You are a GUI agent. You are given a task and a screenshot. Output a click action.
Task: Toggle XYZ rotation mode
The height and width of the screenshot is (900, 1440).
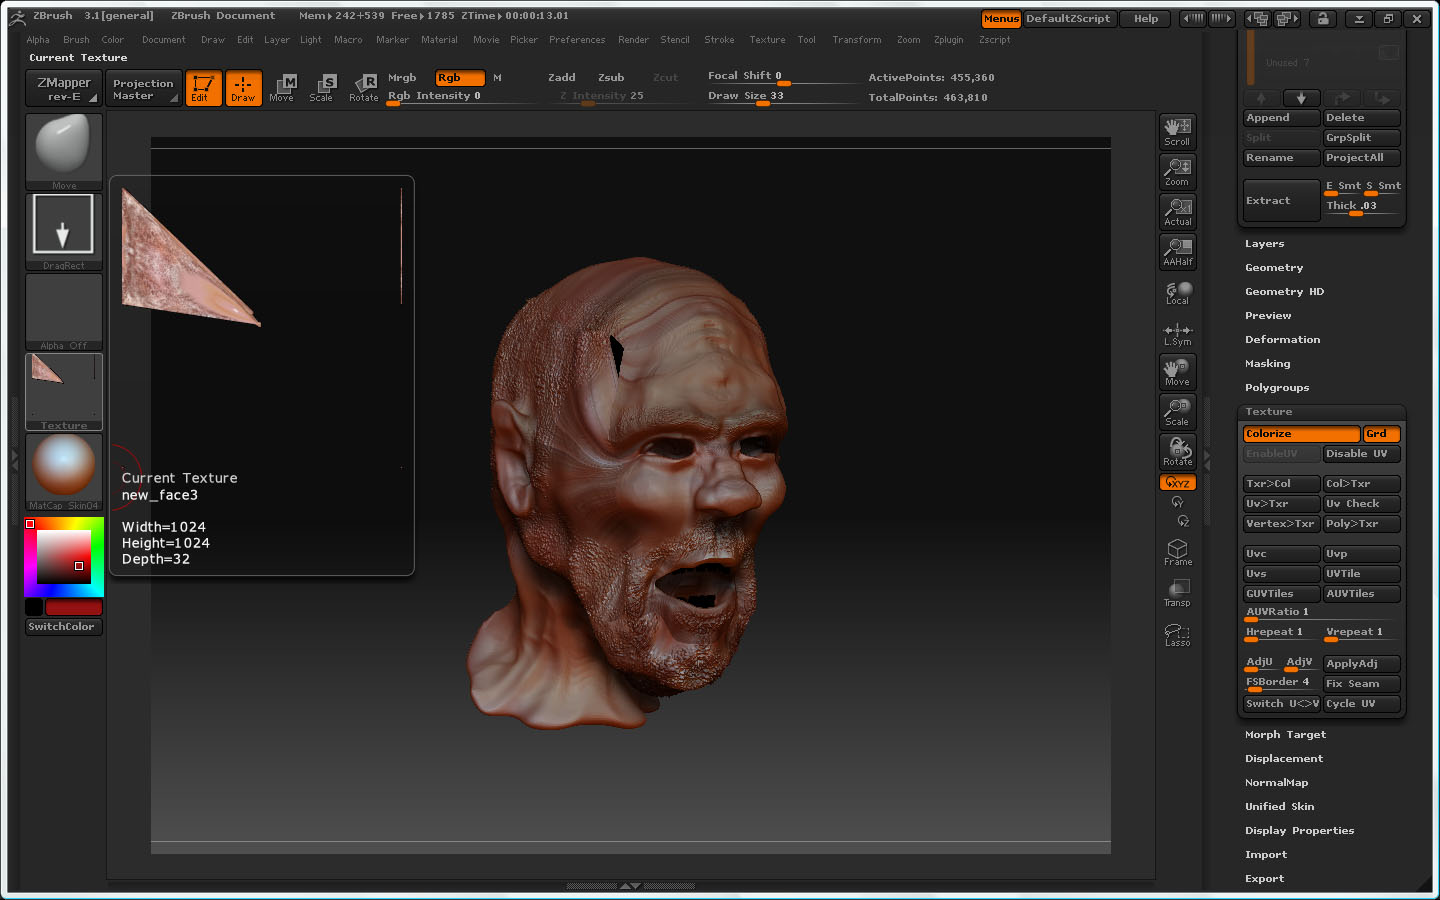1178,483
